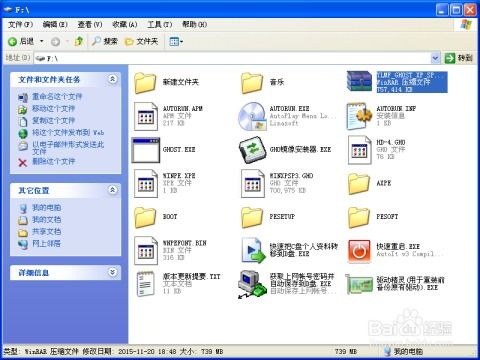480x360 pixels.
Task: Open the 查看(V) menu
Action: [90, 24]
